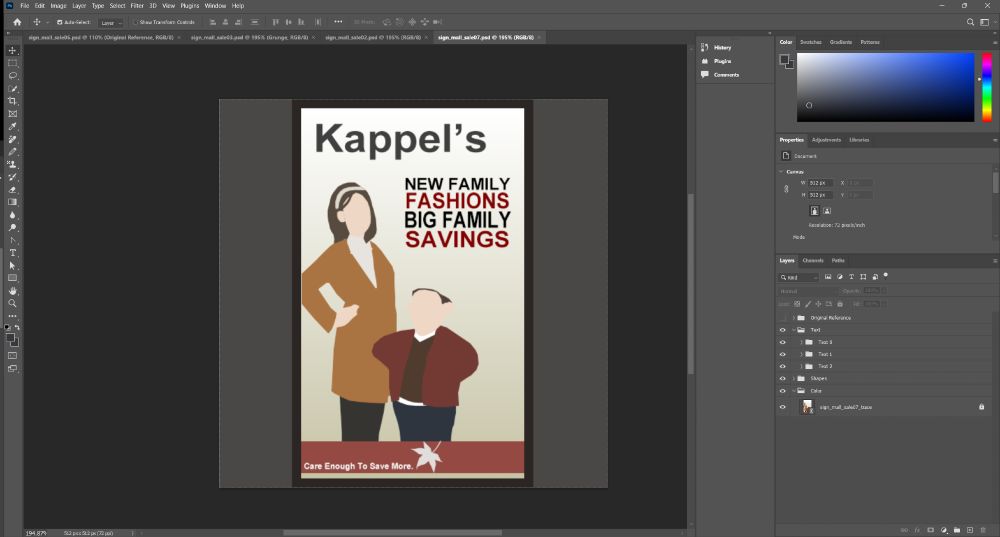Hide the sign_mall_sale07_base layer
Viewport: 1000px width, 537px height.
tap(783, 407)
